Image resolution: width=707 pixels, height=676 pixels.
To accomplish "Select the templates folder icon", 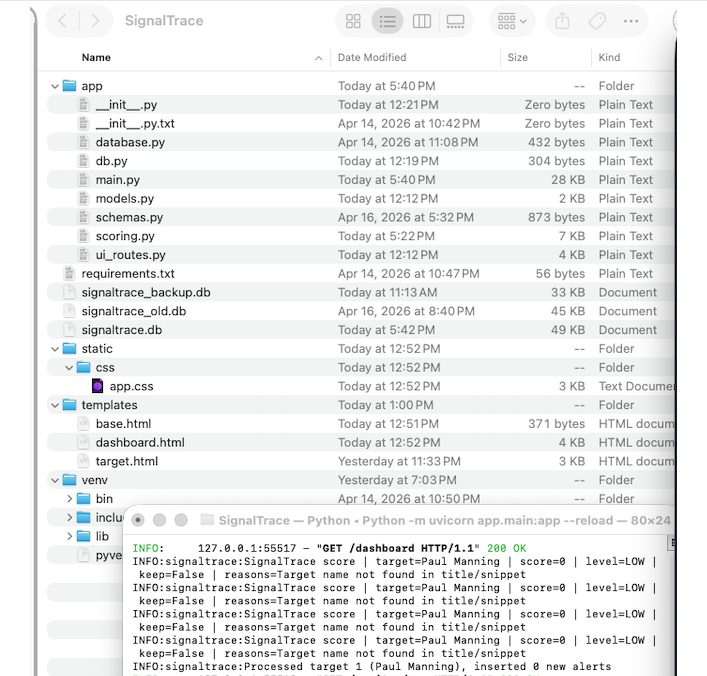I will point(69,405).
